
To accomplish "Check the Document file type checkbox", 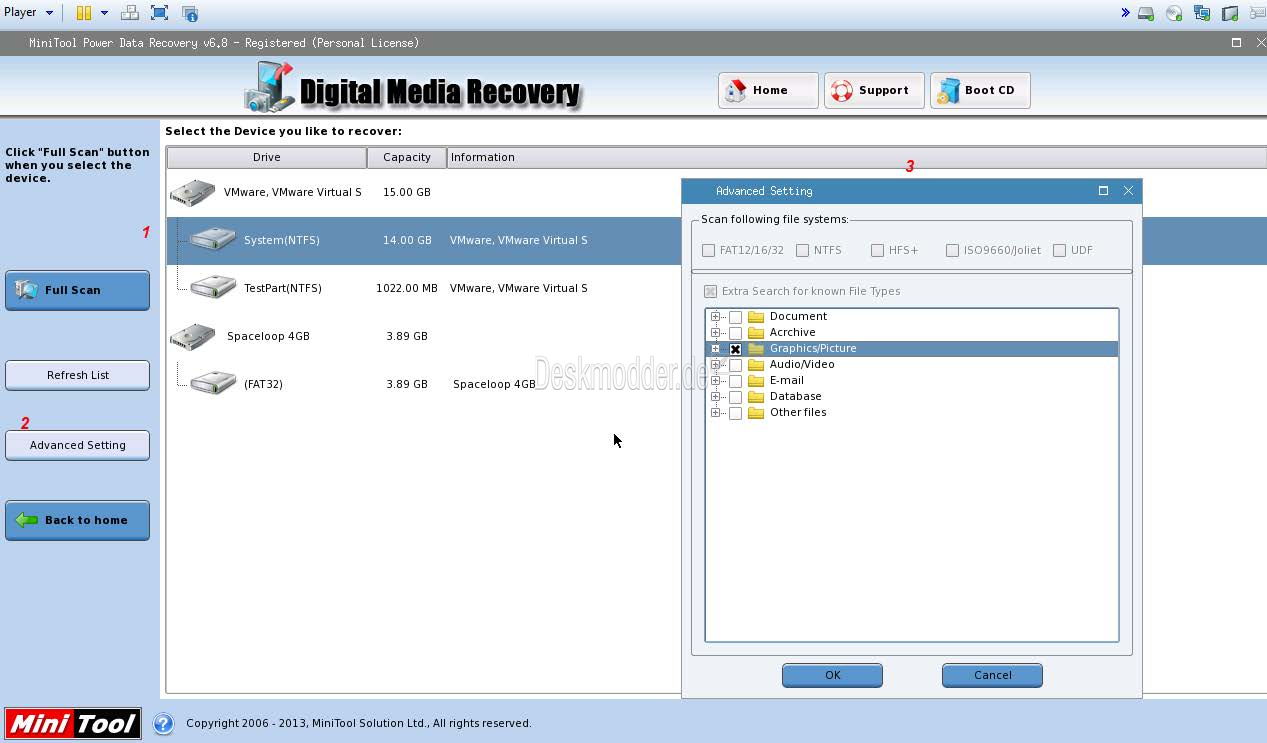I will point(735,317).
